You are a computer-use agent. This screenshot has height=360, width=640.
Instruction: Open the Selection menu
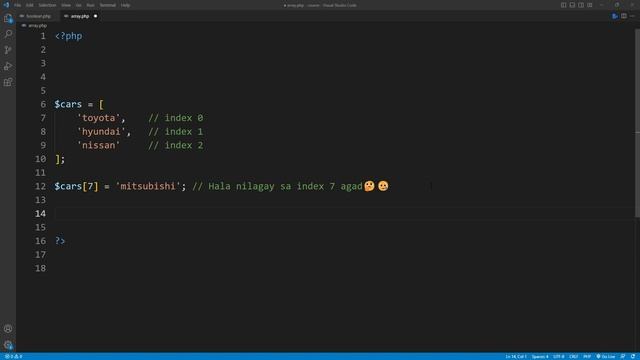point(47,5)
